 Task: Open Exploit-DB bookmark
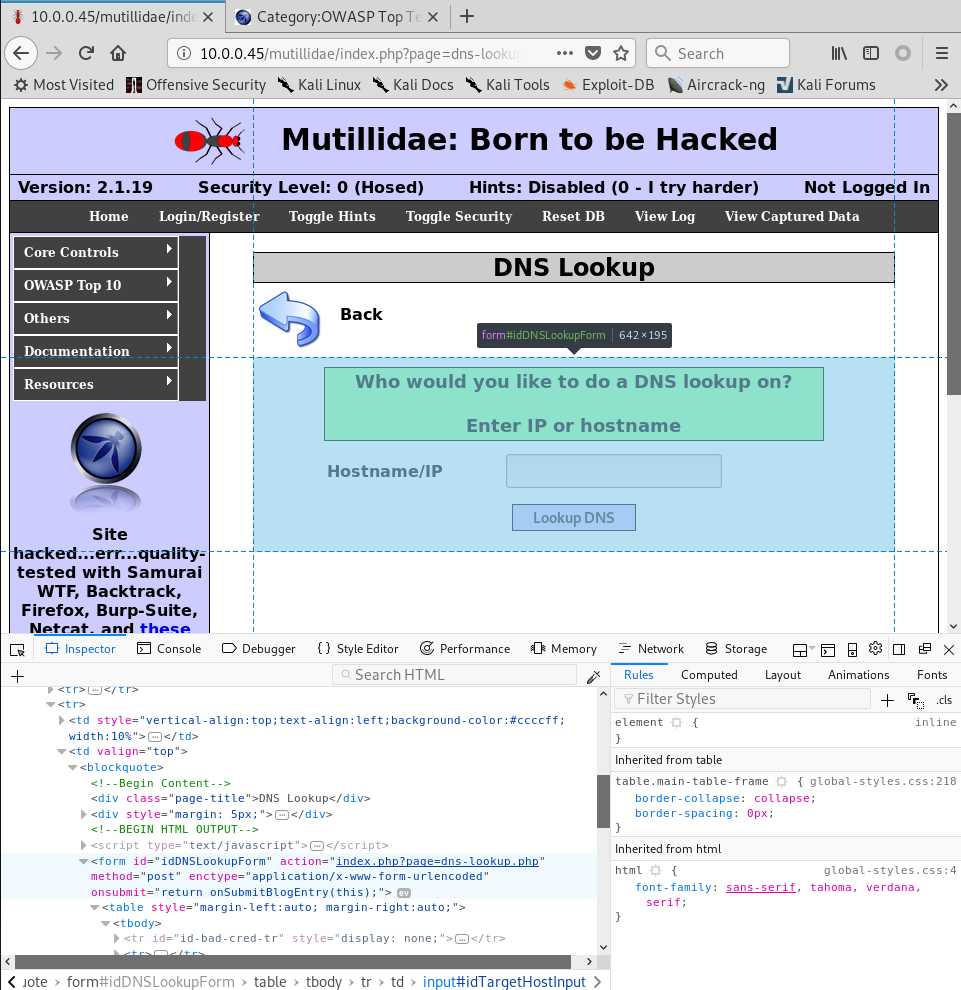[608, 85]
